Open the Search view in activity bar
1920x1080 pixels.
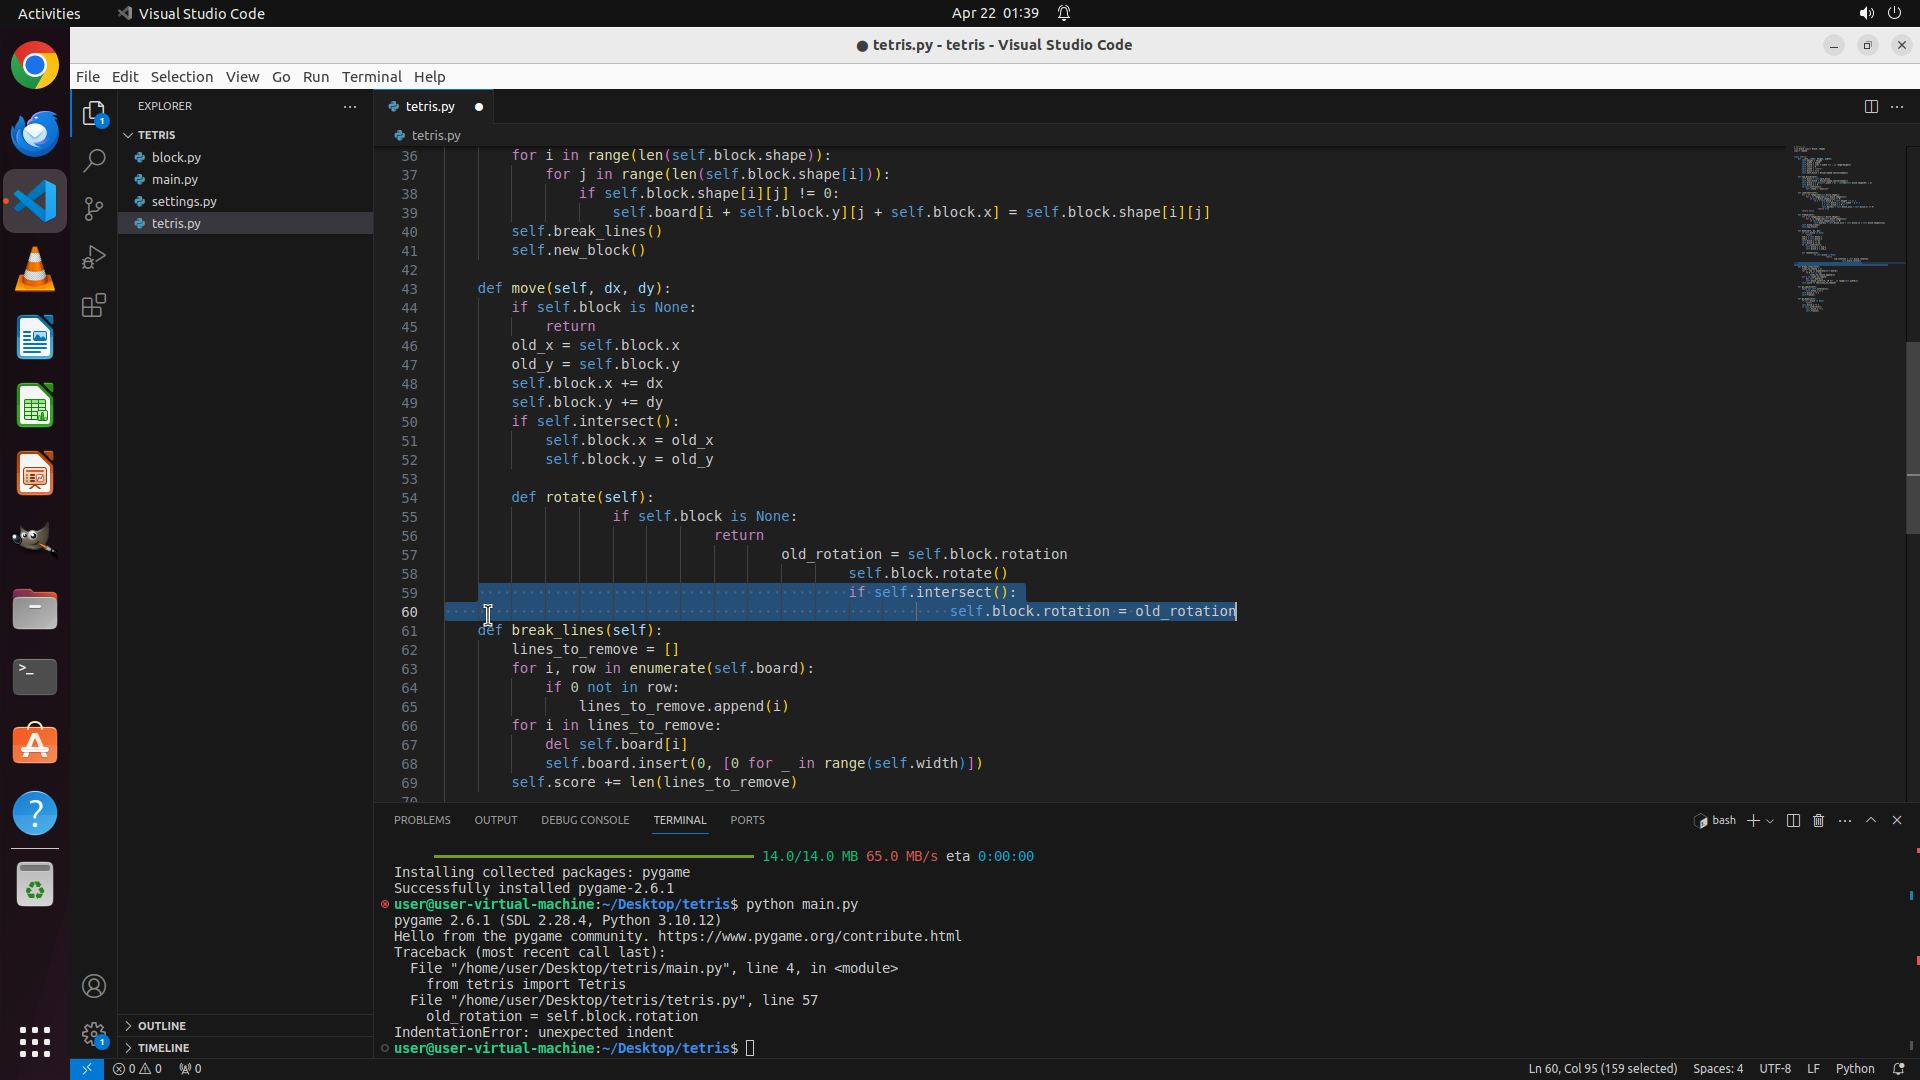94,160
